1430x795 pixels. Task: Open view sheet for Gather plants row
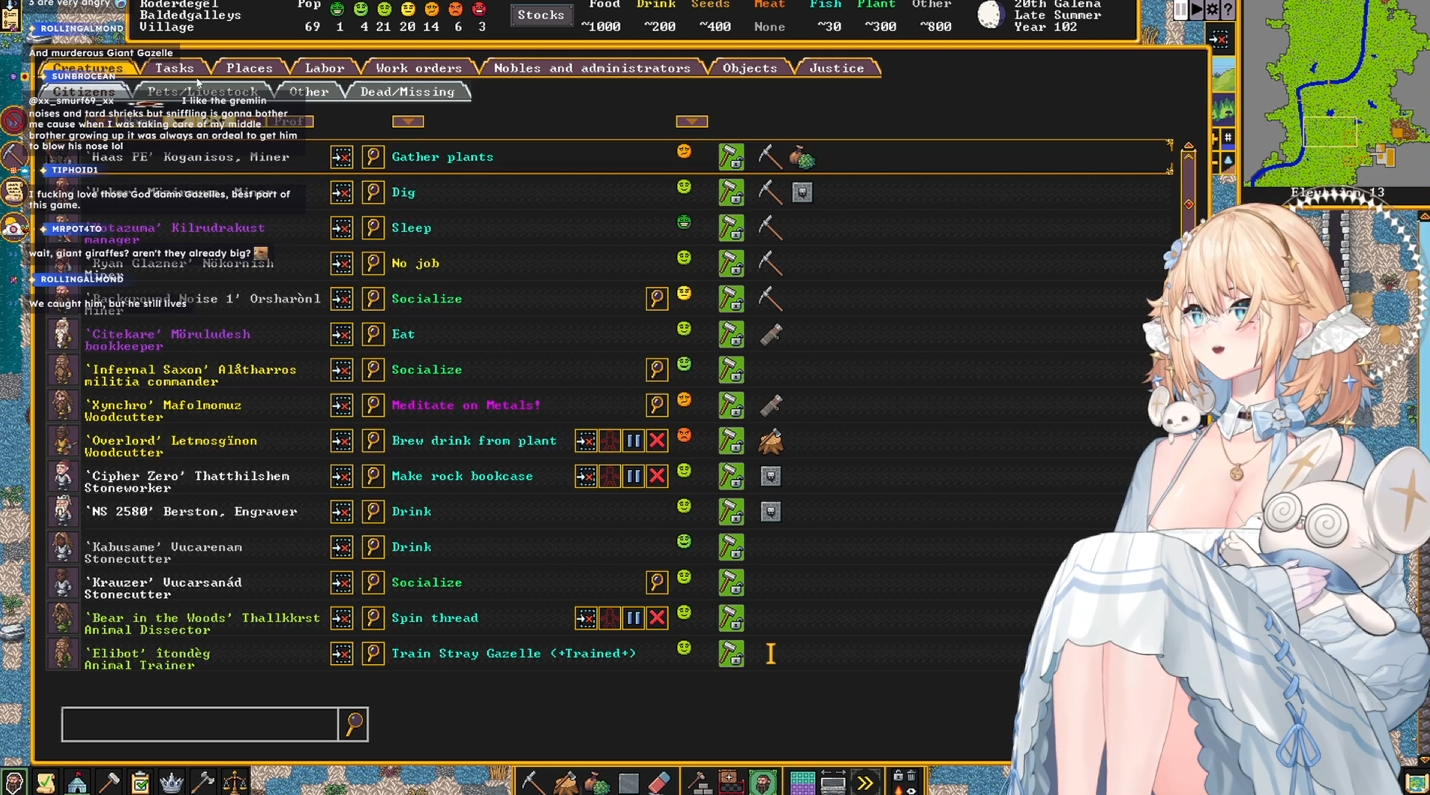373,157
